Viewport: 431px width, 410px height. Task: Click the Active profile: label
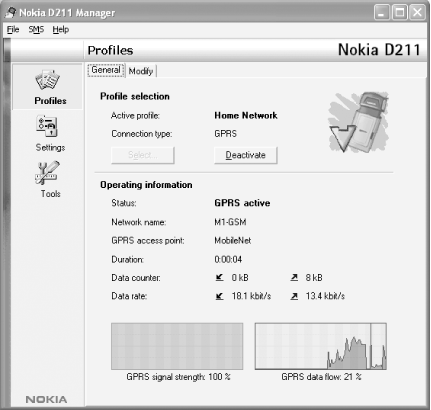coord(135,116)
